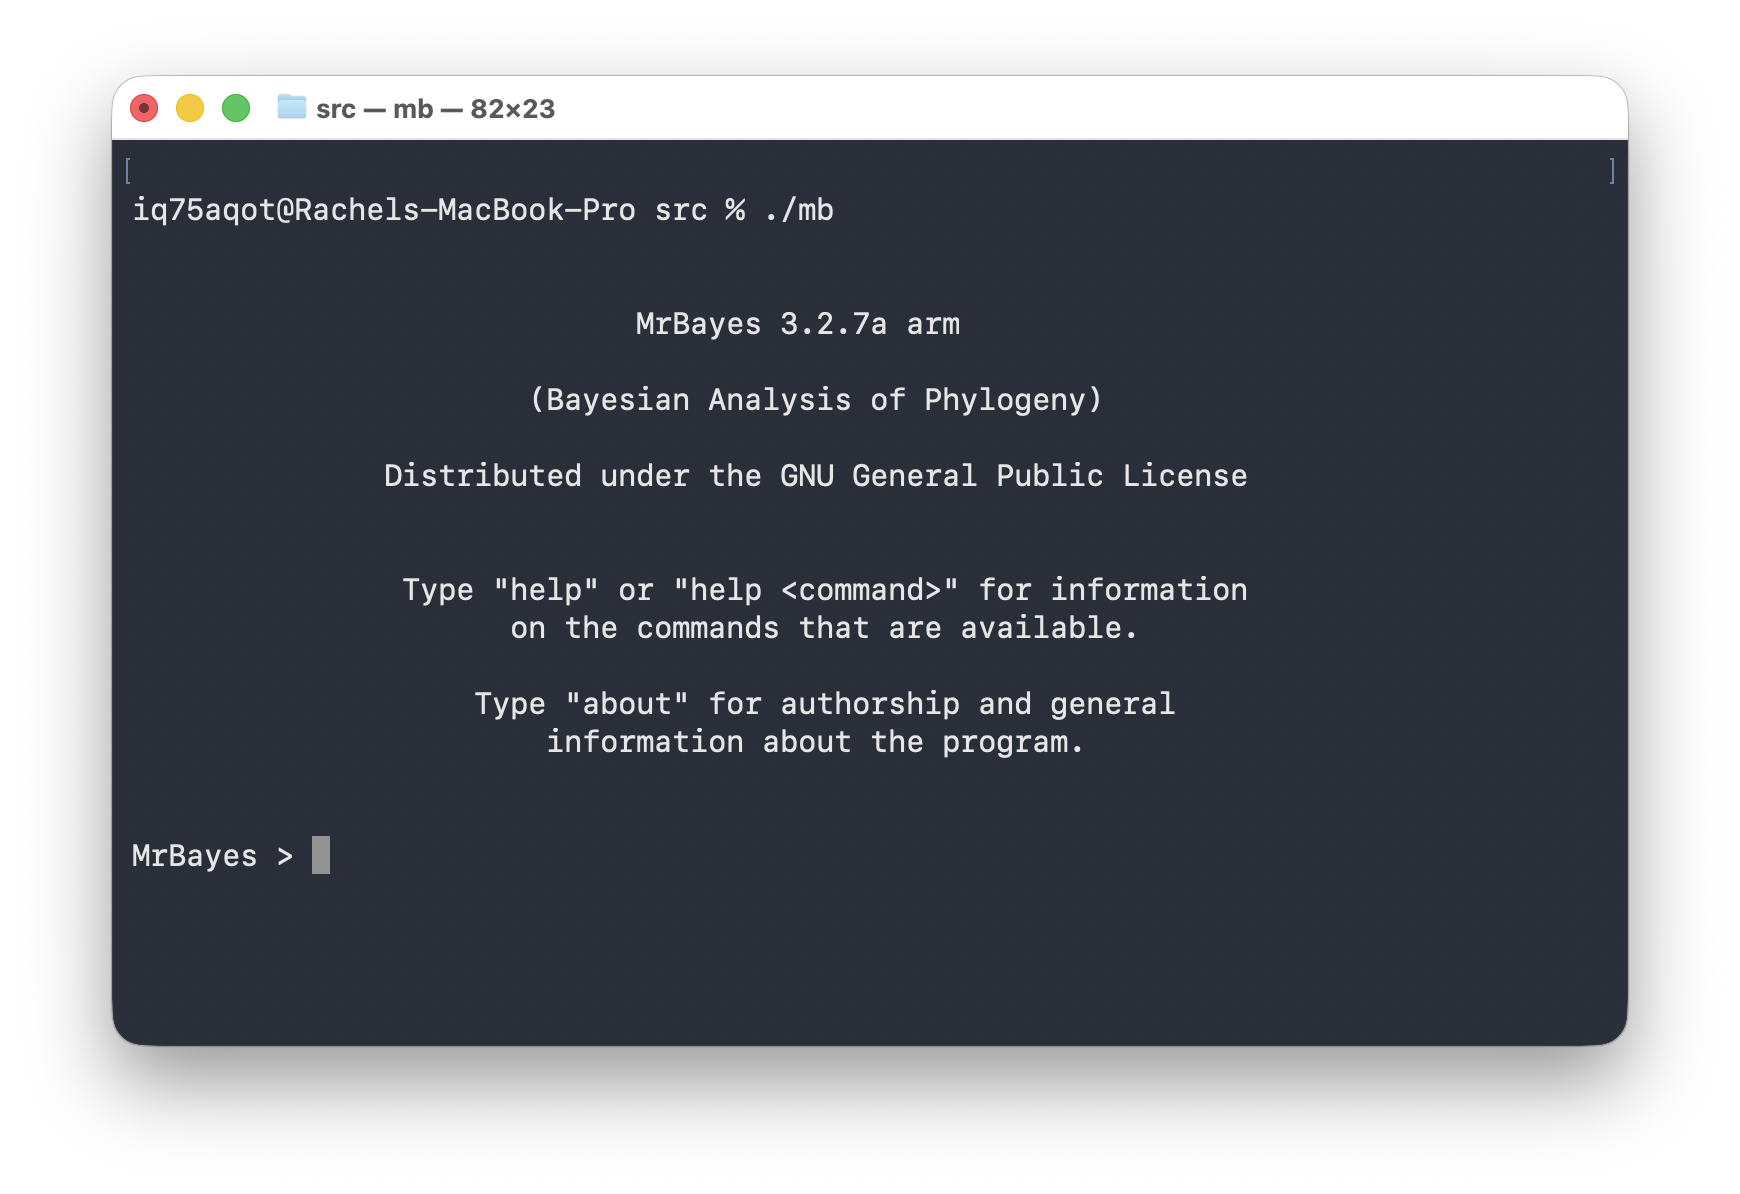Viewport: 1740px width, 1194px height.
Task: Click the hostname "iq75aqot@Rachels-MacBook-Pro" text
Action: coord(384,210)
